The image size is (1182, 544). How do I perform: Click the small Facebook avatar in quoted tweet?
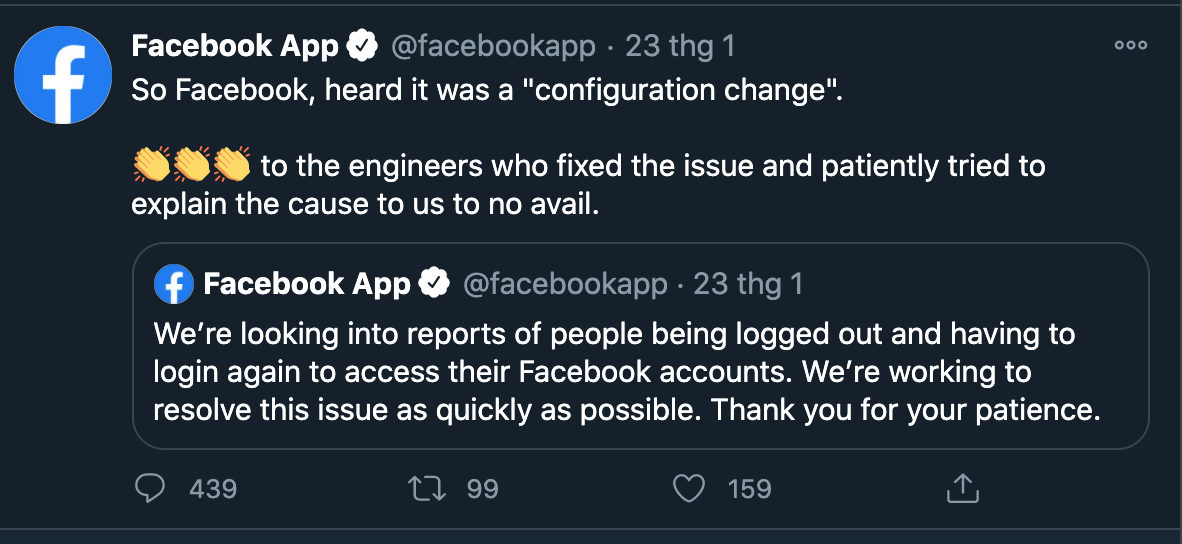tap(173, 284)
